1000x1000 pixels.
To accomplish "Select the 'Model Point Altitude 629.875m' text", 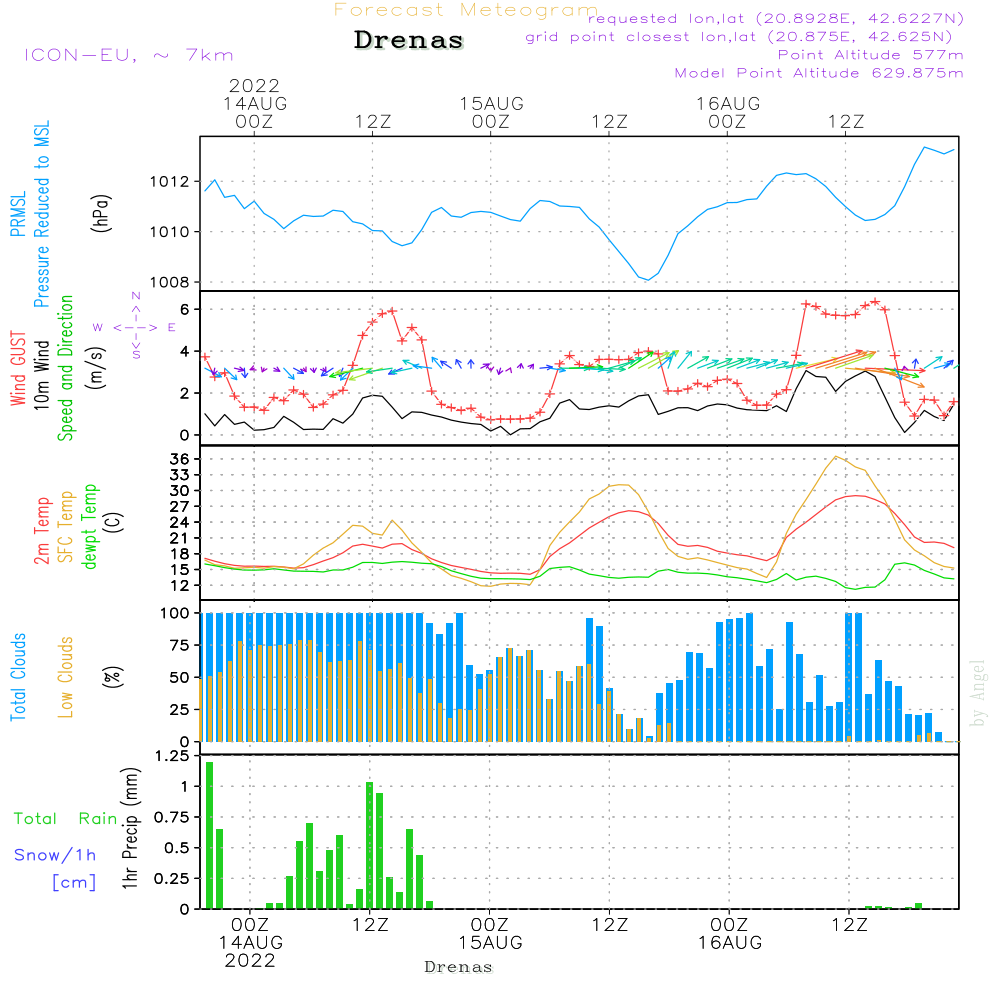I will pyautogui.click(x=819, y=73).
